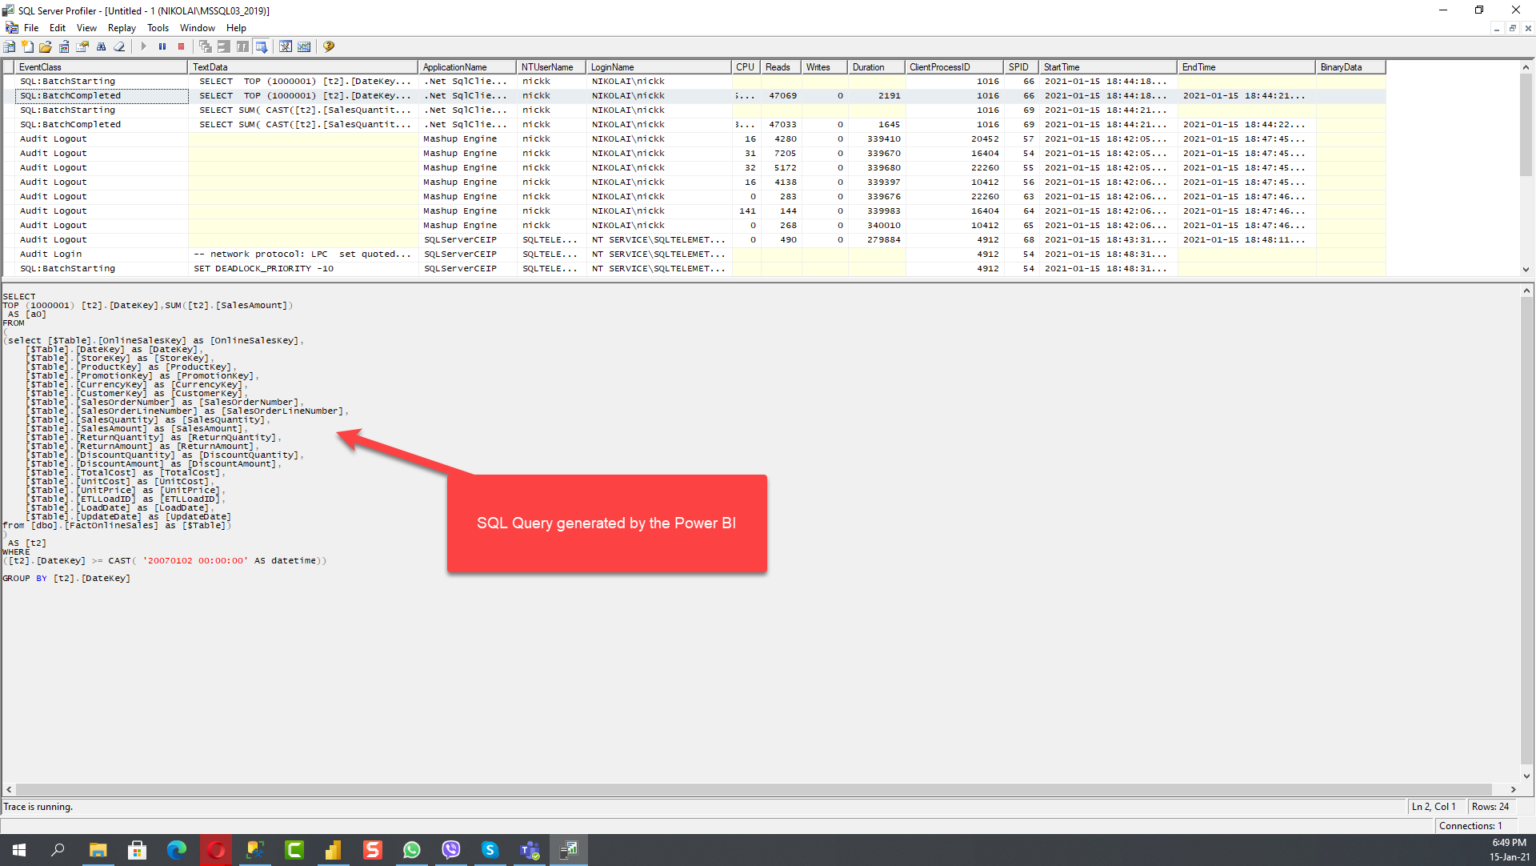Open the File menu
Image resolution: width=1536 pixels, height=866 pixels.
31,28
